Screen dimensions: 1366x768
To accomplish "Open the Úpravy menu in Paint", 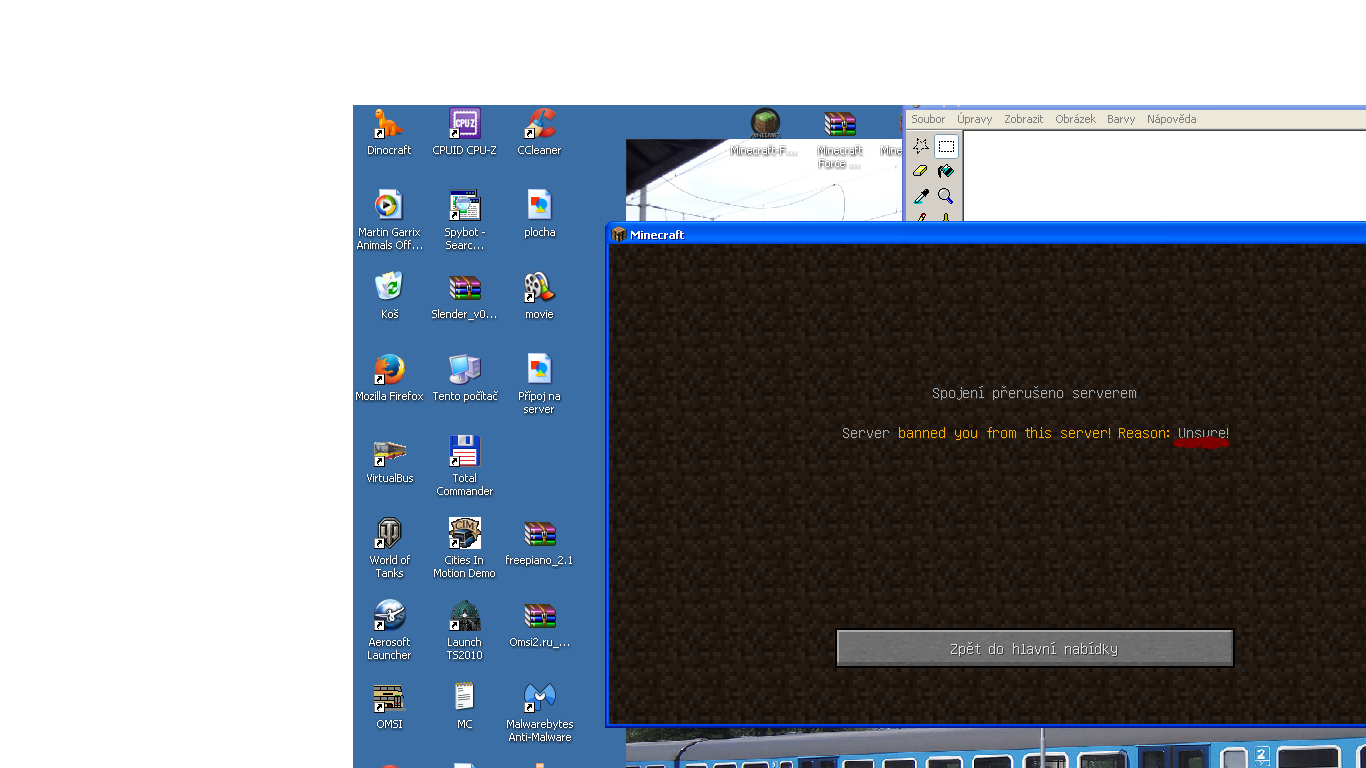I will coord(974,119).
